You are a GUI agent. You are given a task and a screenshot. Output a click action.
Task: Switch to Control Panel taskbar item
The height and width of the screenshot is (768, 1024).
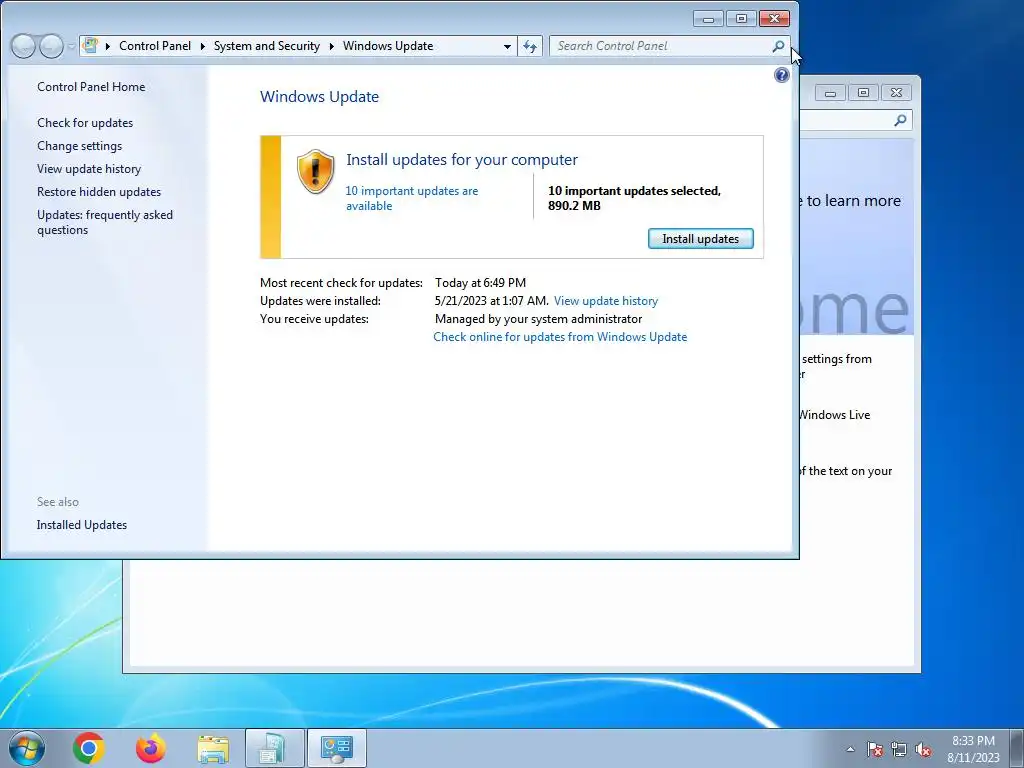pos(337,748)
